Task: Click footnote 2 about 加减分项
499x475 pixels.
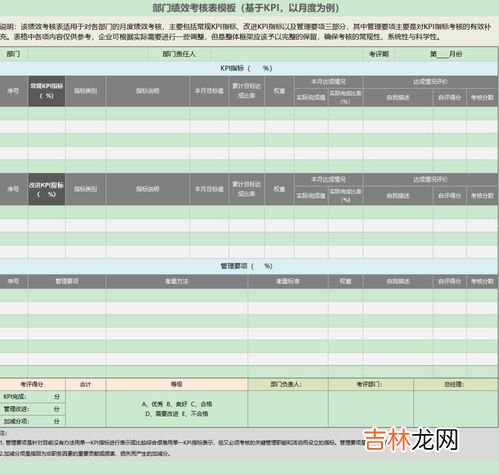Action: pyautogui.click(x=85, y=453)
